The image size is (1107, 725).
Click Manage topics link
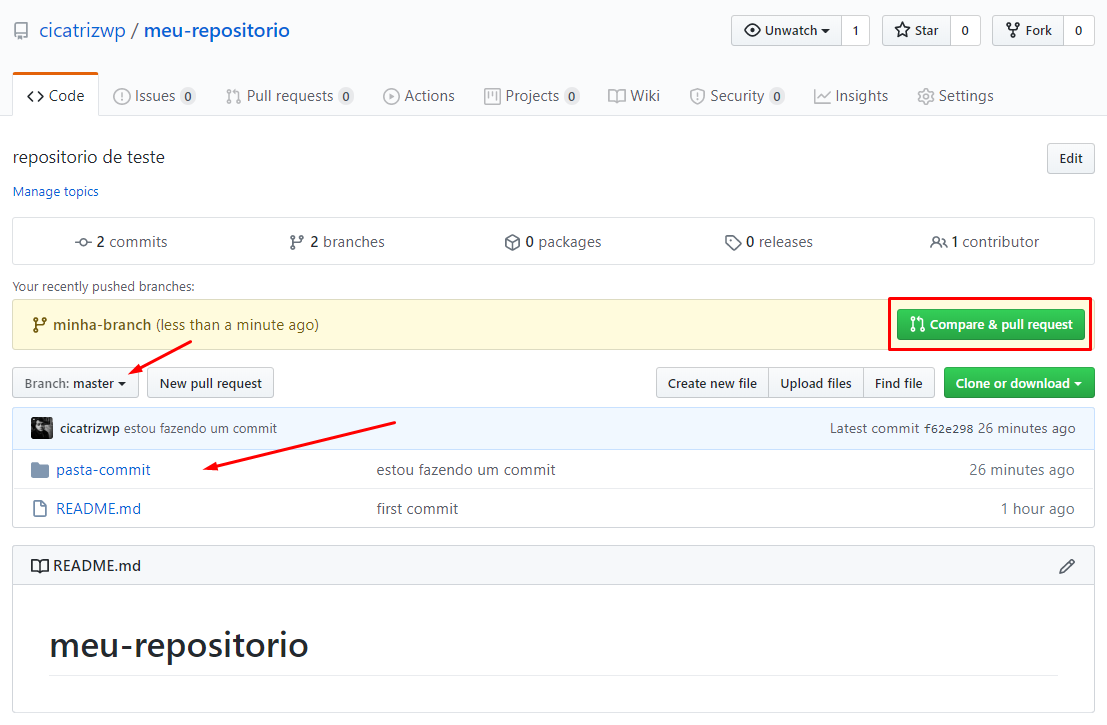tap(56, 192)
